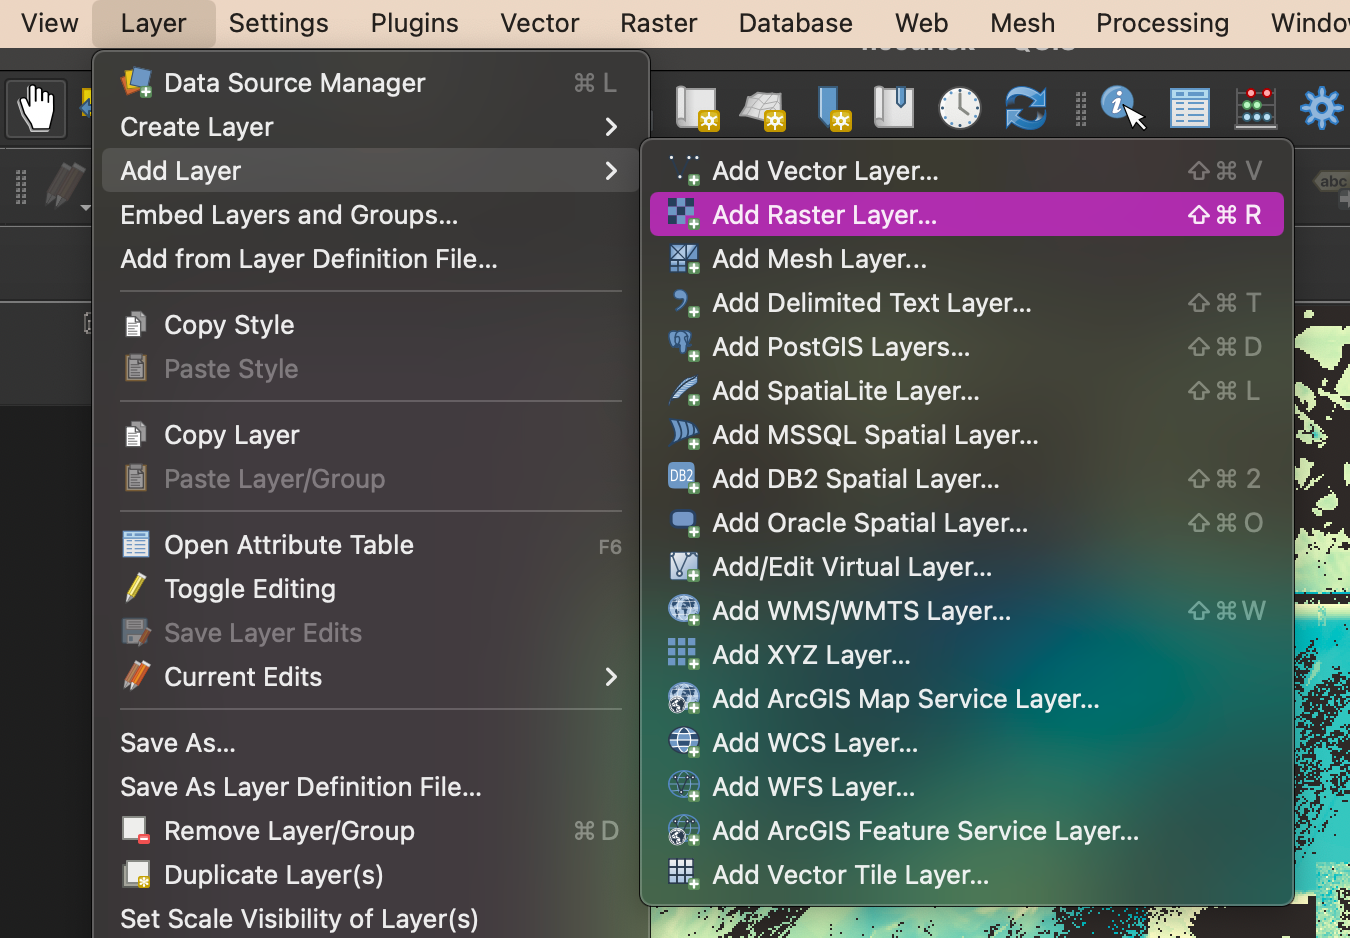Open the Database menu
This screenshot has height=938, width=1350.
click(796, 23)
